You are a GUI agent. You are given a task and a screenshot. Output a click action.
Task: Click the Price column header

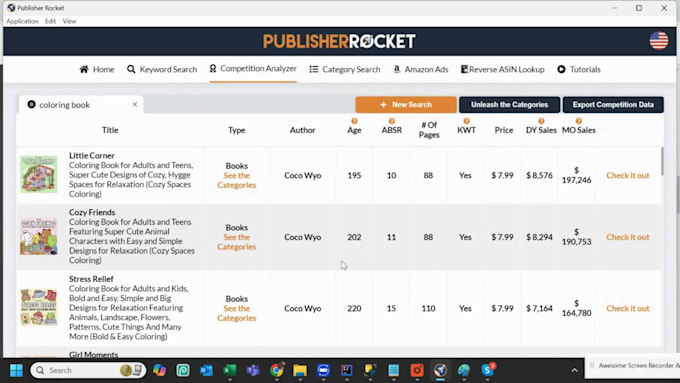[x=504, y=130]
